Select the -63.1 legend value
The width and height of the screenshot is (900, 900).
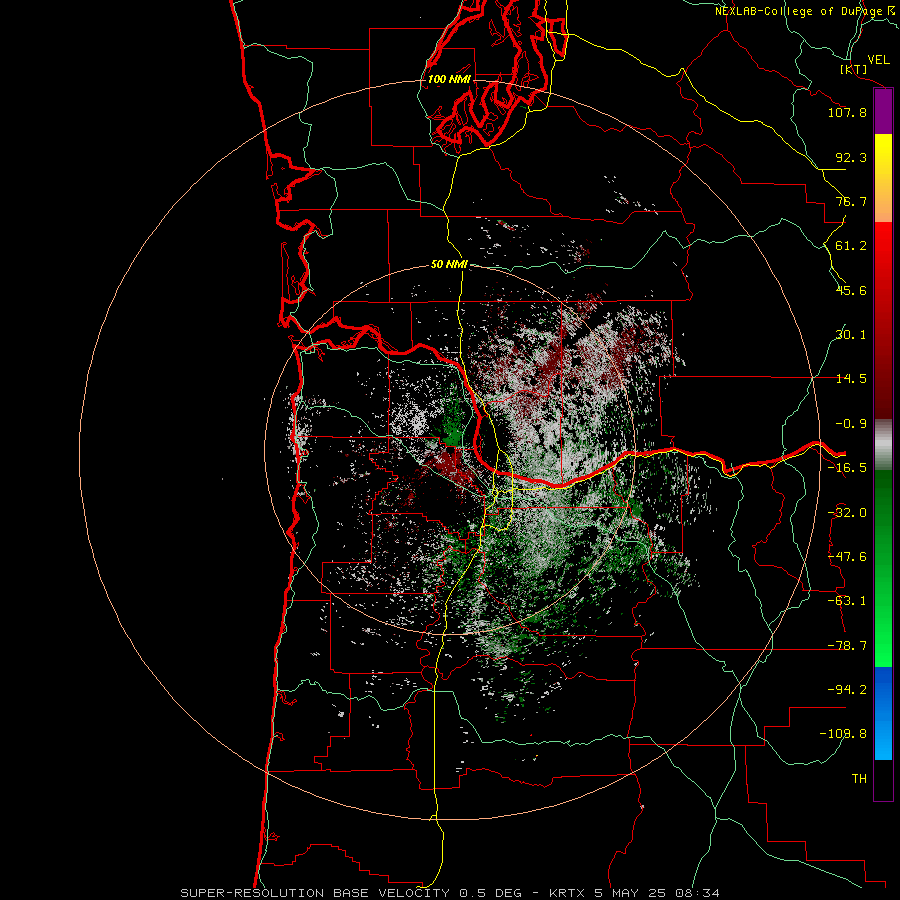coord(847,601)
